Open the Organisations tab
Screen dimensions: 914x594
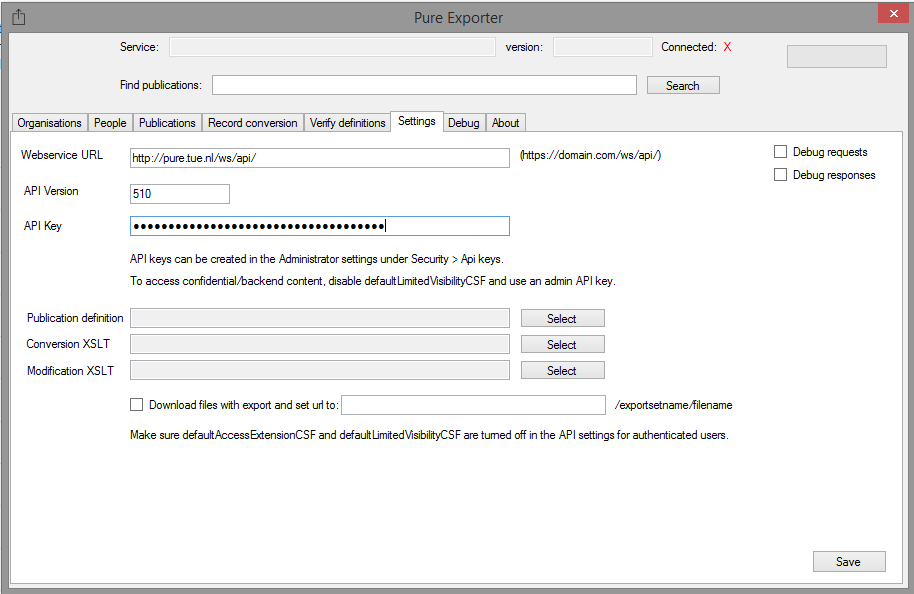[x=50, y=123]
